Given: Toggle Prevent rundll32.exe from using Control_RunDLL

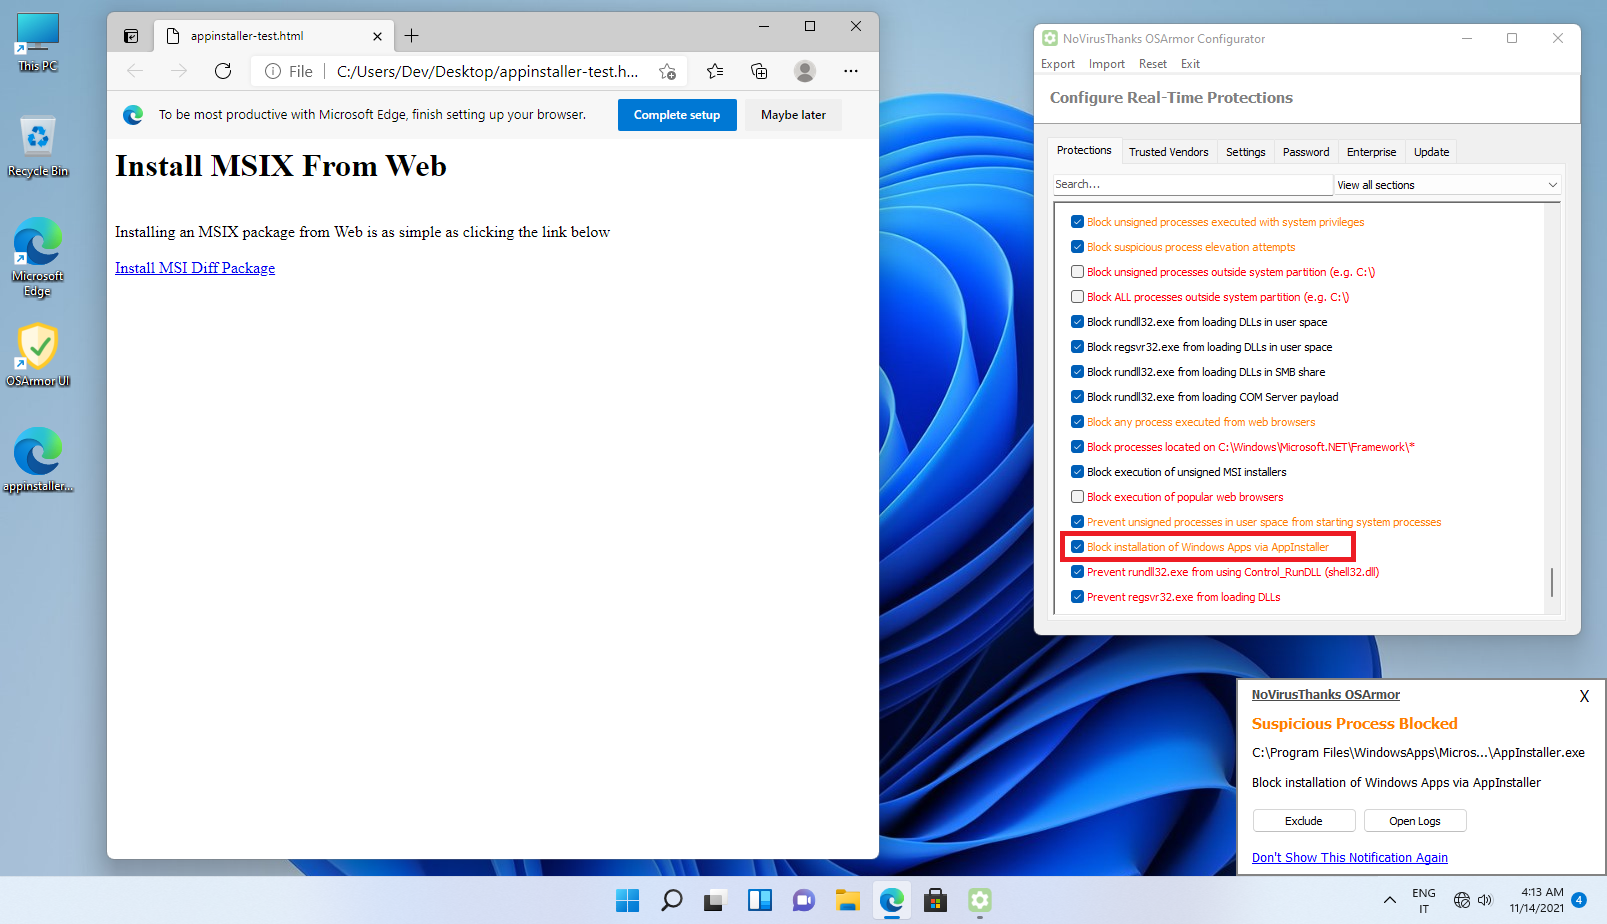Looking at the screenshot, I should click(1077, 572).
